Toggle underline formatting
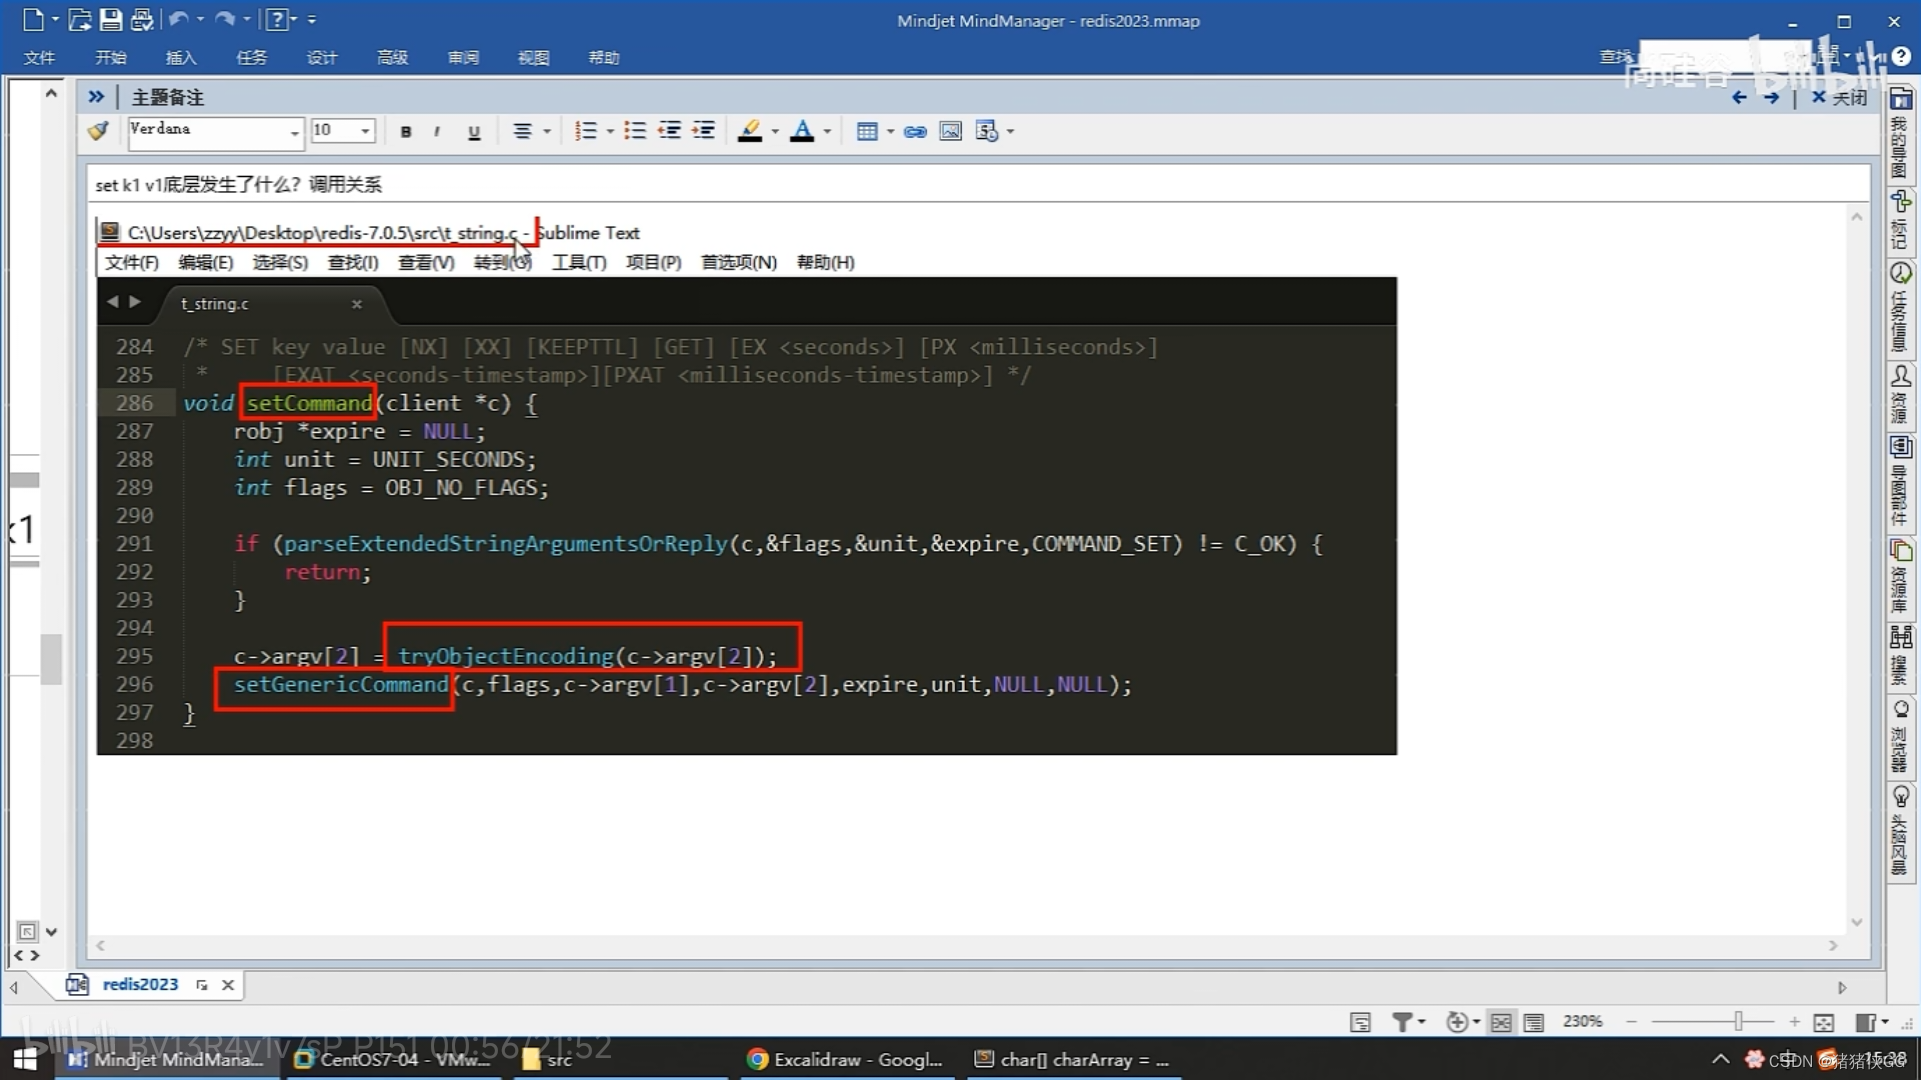The image size is (1921, 1080). click(474, 132)
